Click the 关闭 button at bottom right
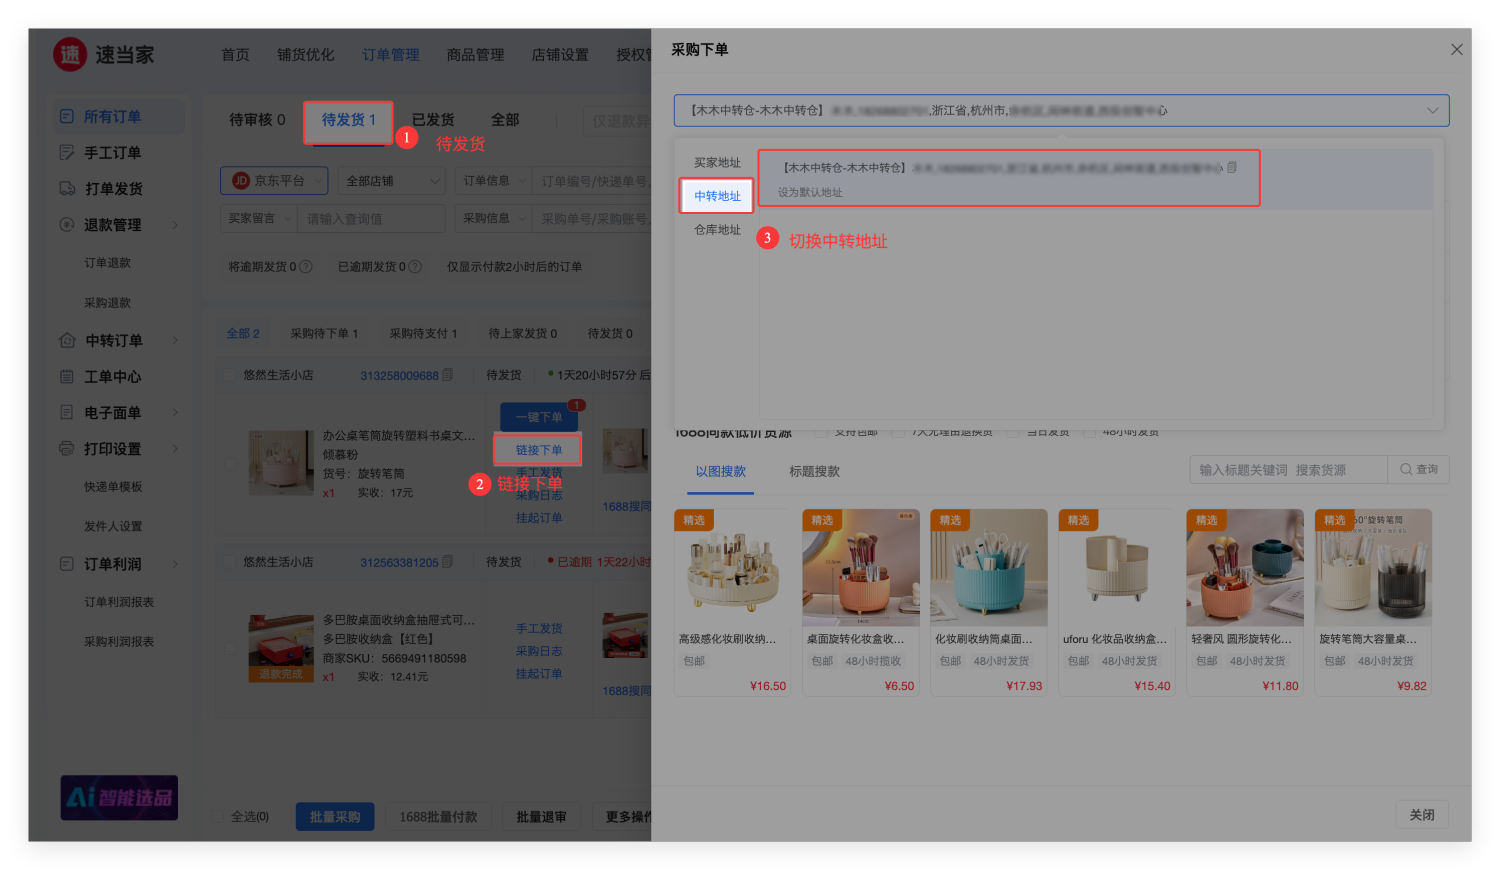 [x=1421, y=815]
